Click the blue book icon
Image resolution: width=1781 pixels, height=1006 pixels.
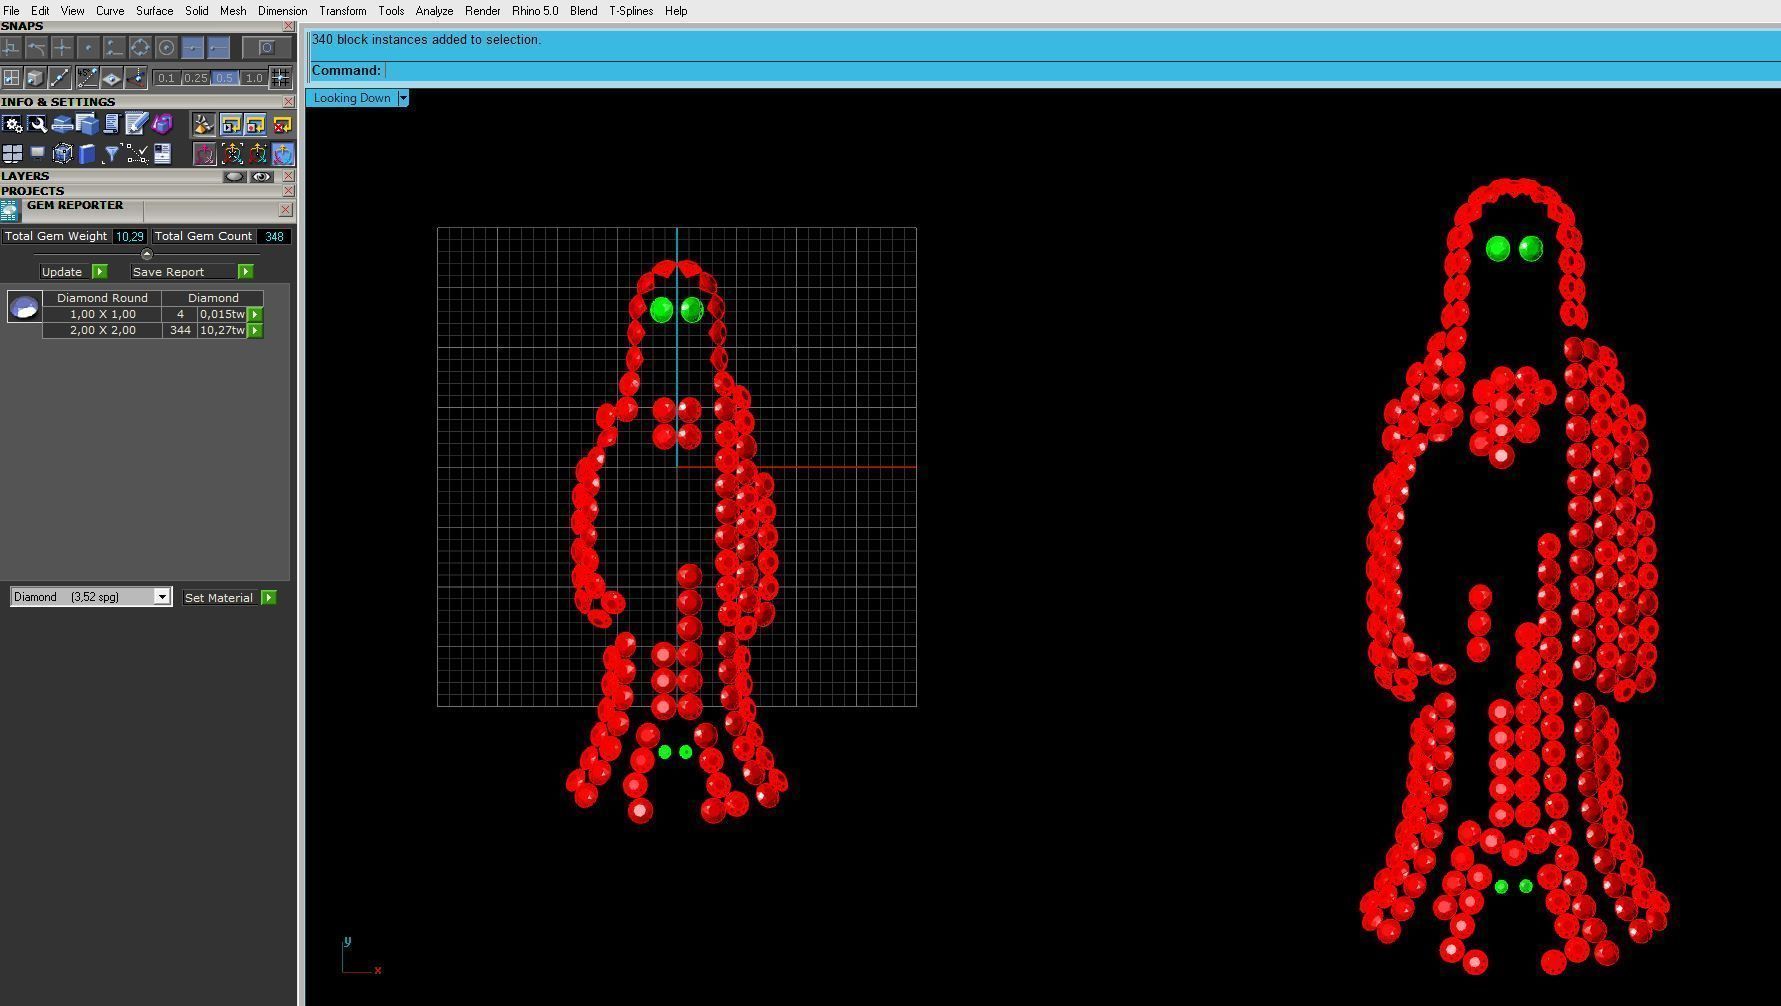87,153
